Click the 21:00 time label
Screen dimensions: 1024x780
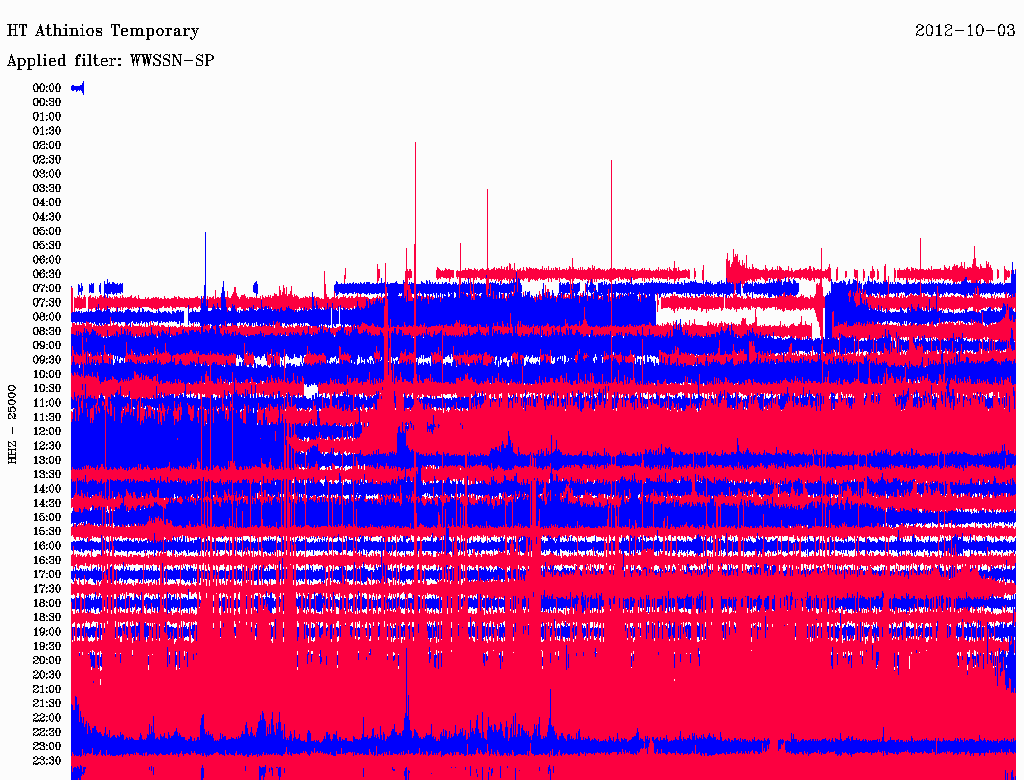pyautogui.click(x=47, y=689)
